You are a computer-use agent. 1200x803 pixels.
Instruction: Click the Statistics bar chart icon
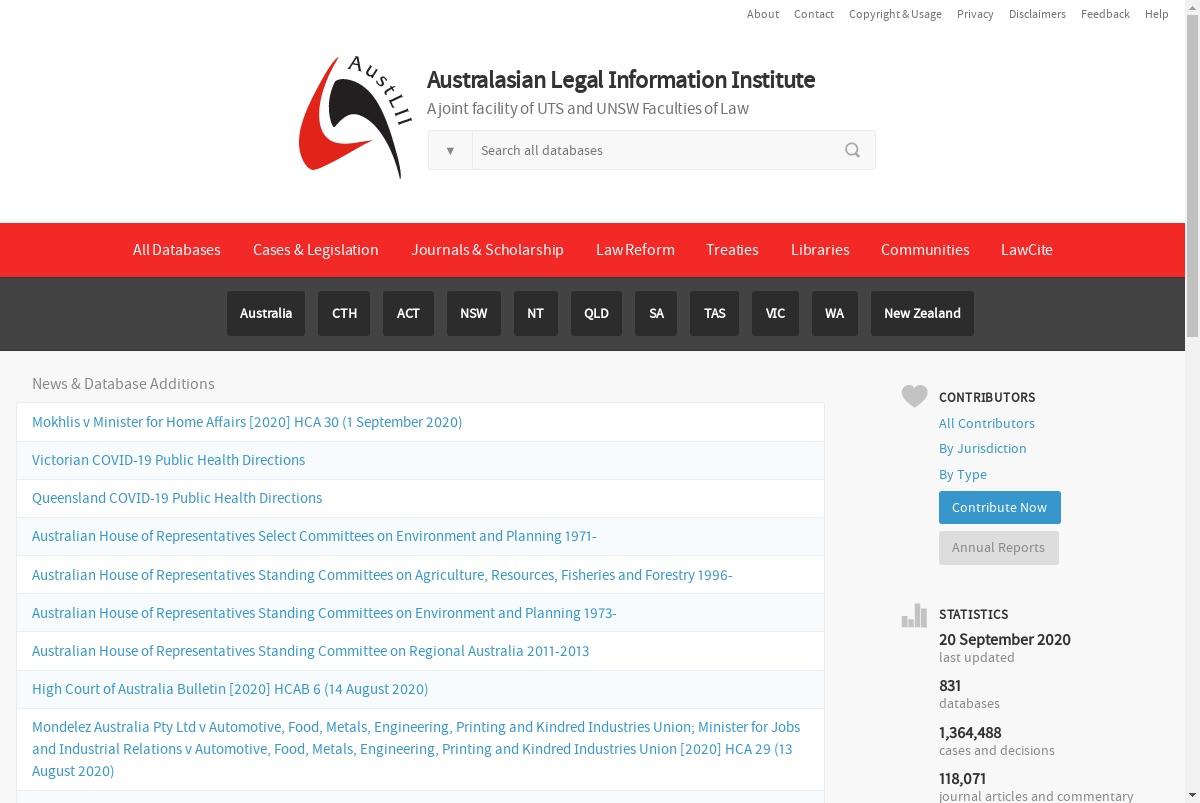click(x=914, y=615)
